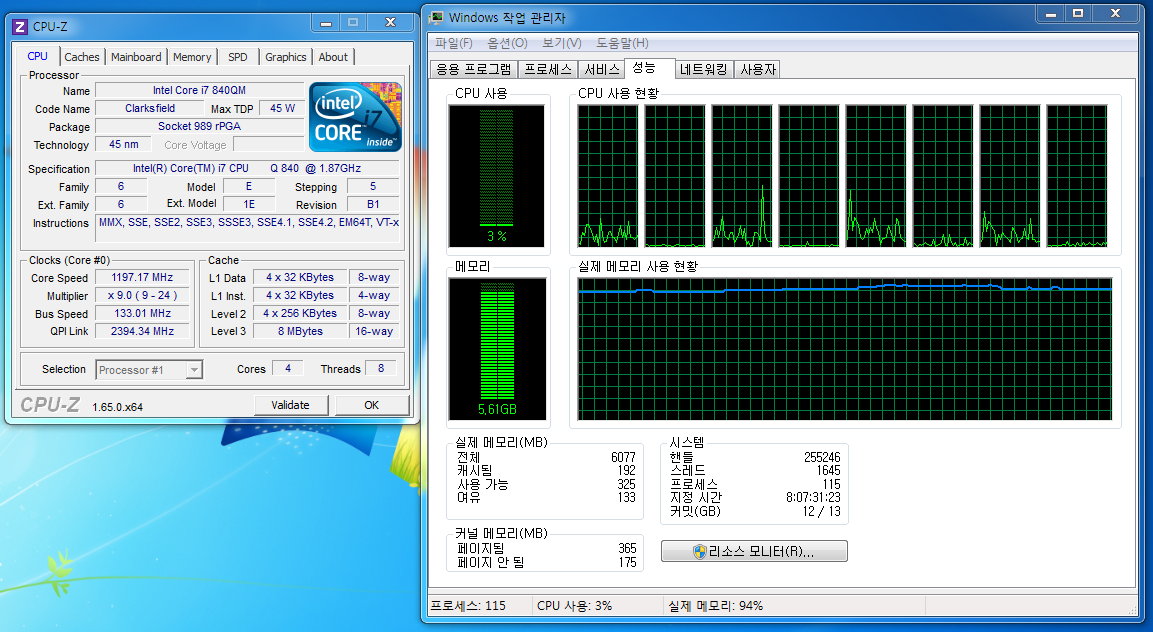Image resolution: width=1153 pixels, height=632 pixels.
Task: Click the Intel Core i7 inside logo
Action: point(355,117)
